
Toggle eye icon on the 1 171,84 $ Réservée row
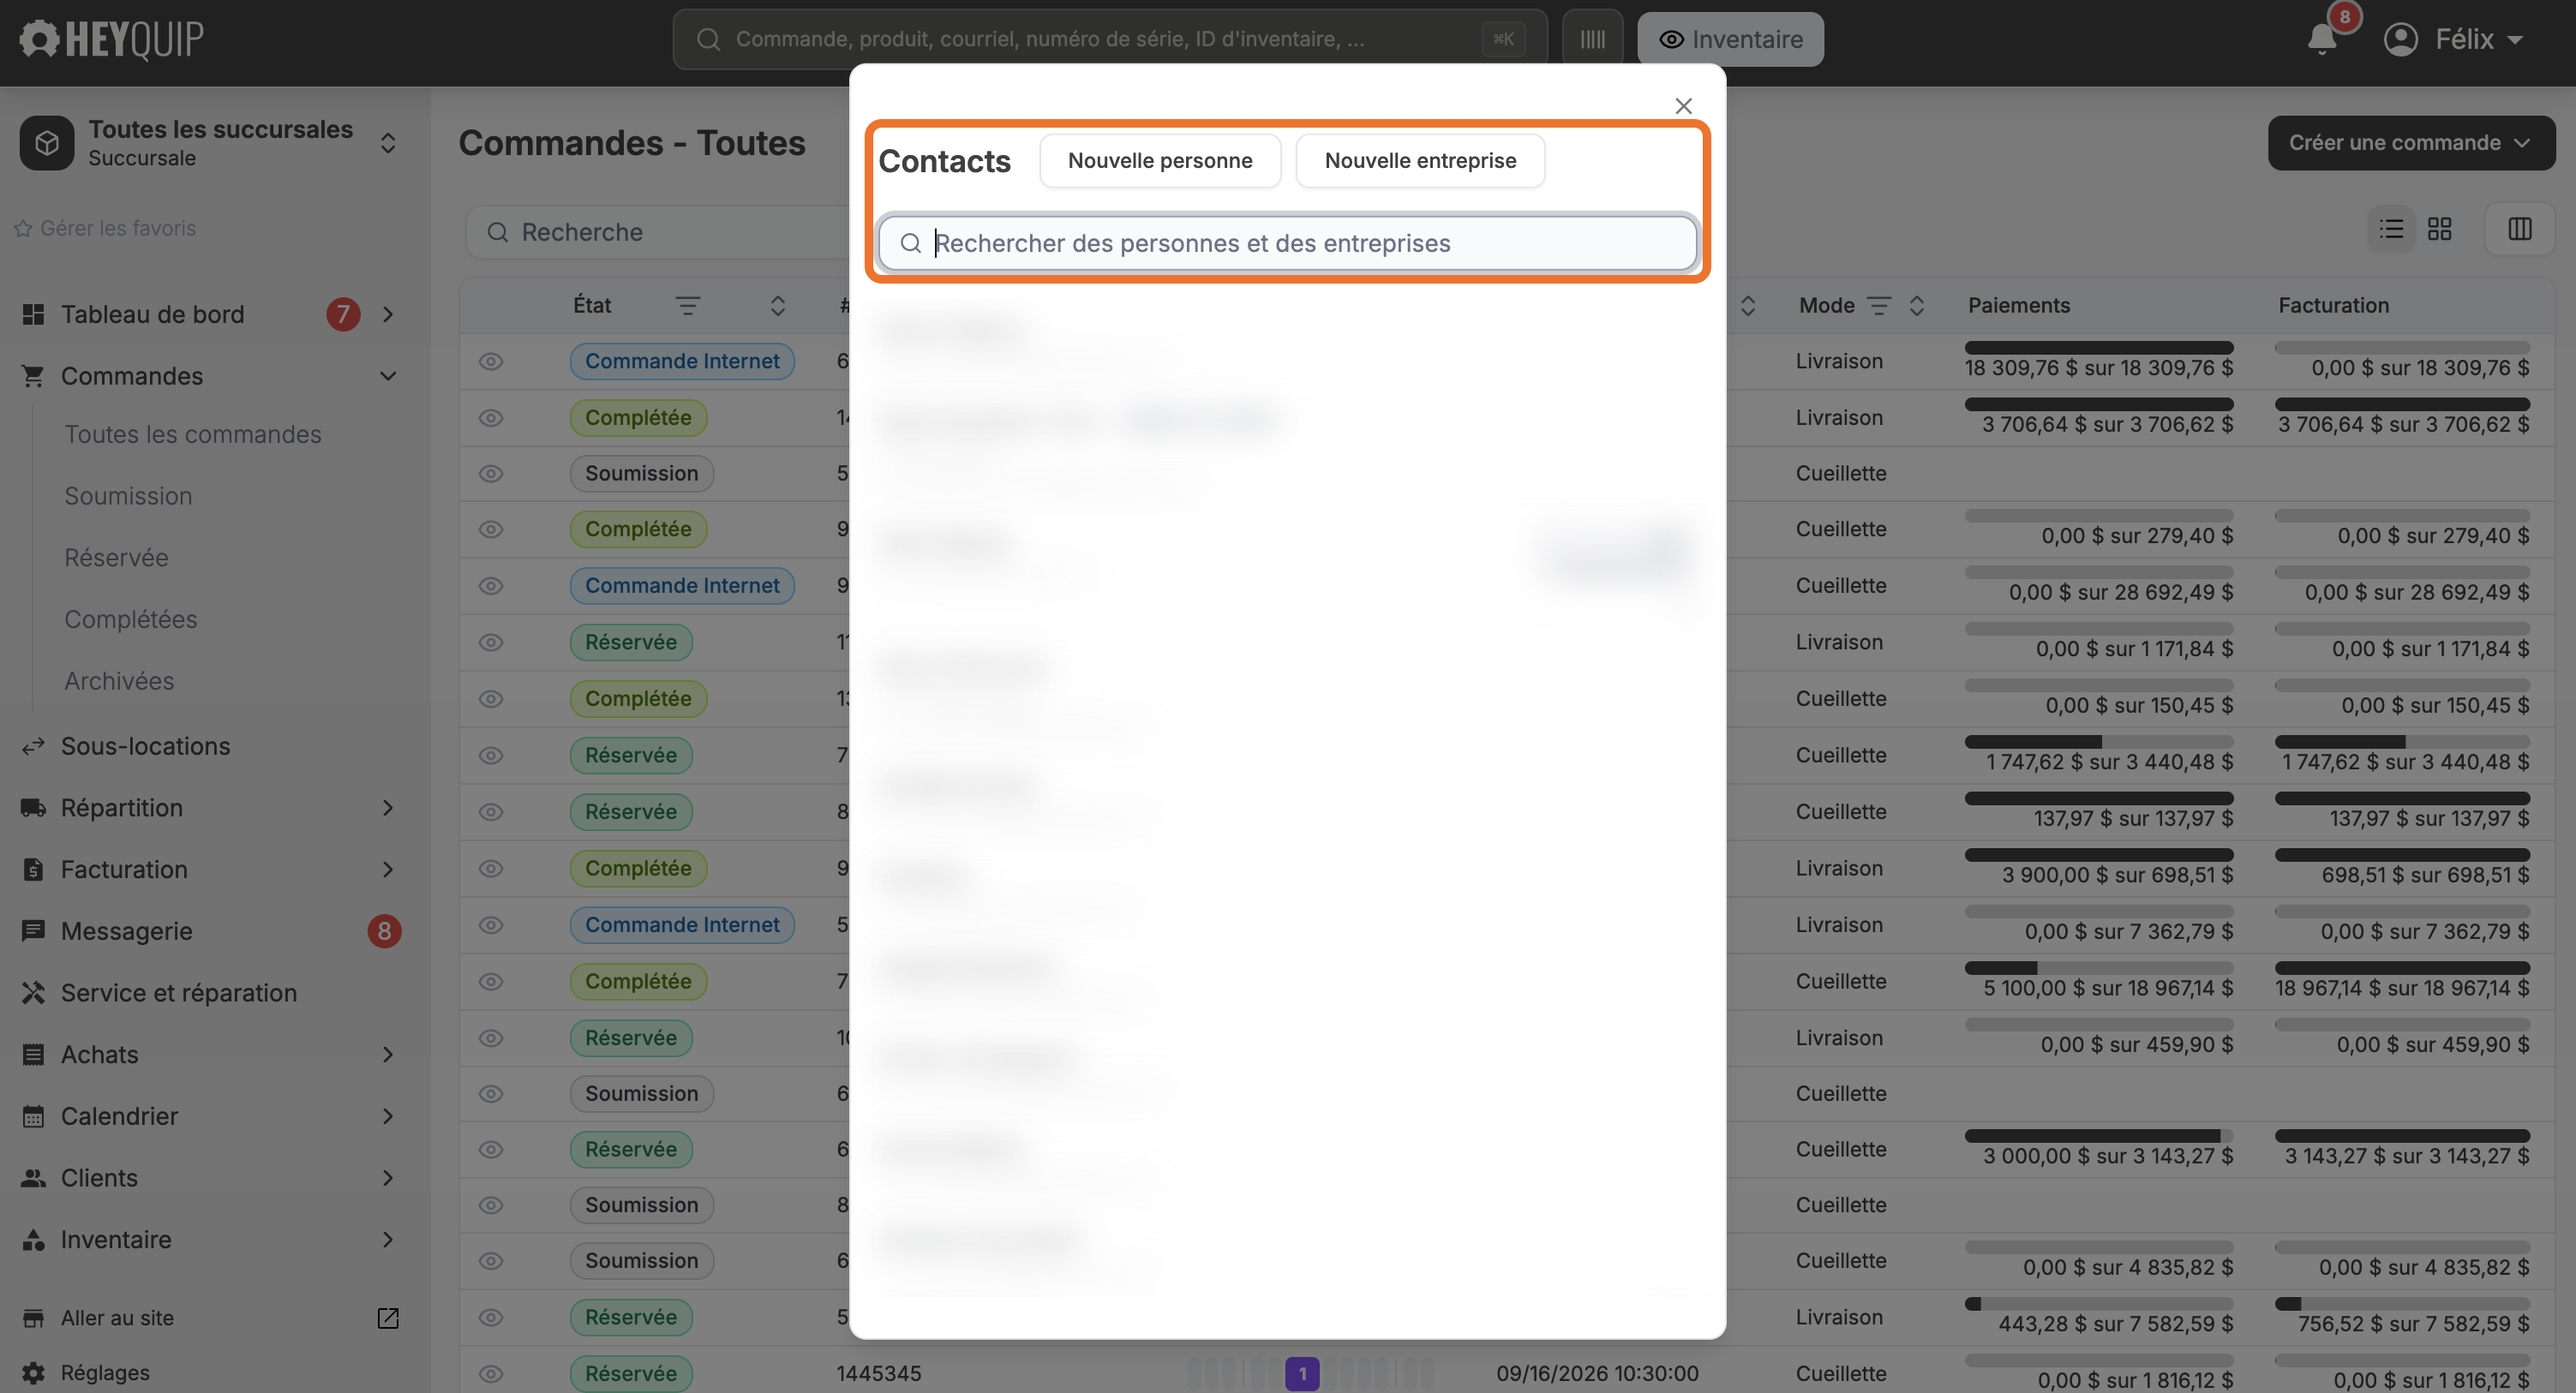pyautogui.click(x=490, y=642)
